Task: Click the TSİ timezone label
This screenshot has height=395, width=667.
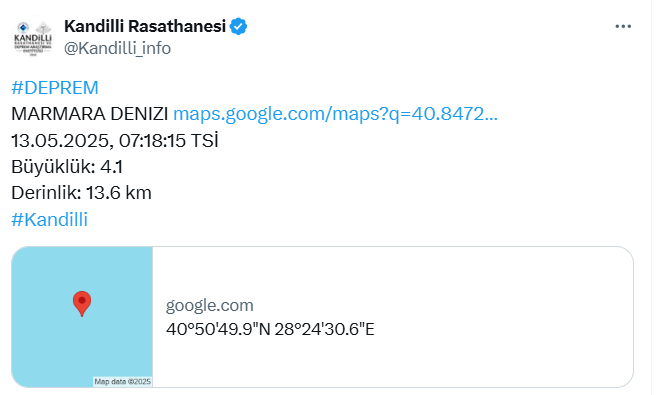Action: coord(205,140)
